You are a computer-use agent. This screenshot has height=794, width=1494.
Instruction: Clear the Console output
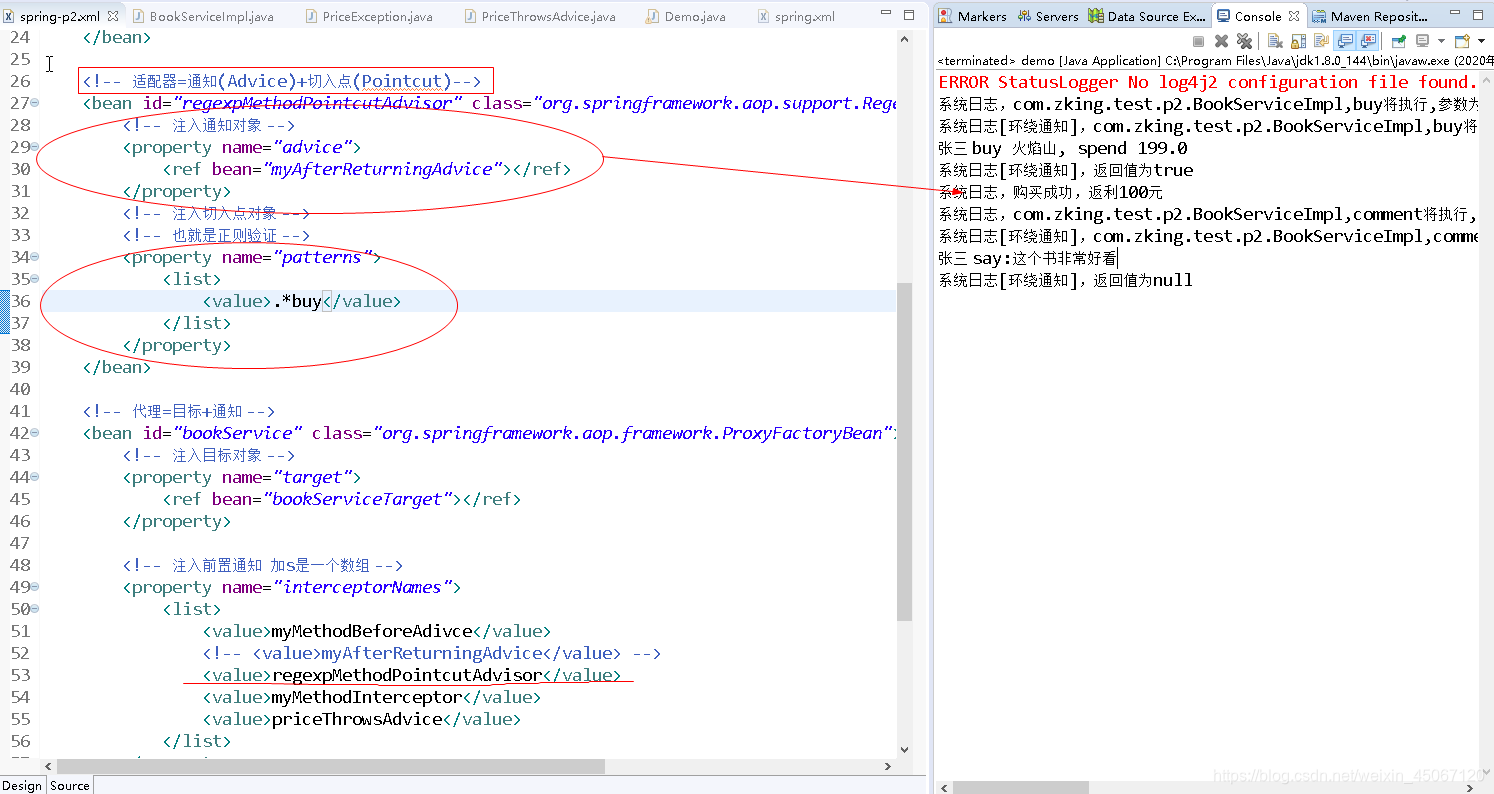1275,41
